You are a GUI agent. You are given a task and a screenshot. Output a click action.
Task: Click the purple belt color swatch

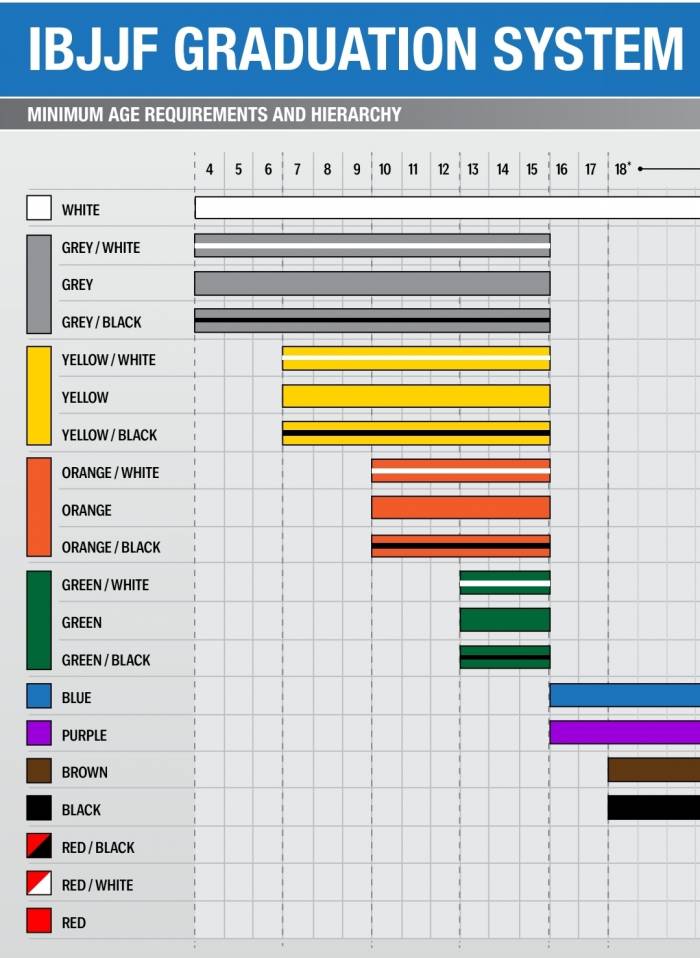click(39, 734)
